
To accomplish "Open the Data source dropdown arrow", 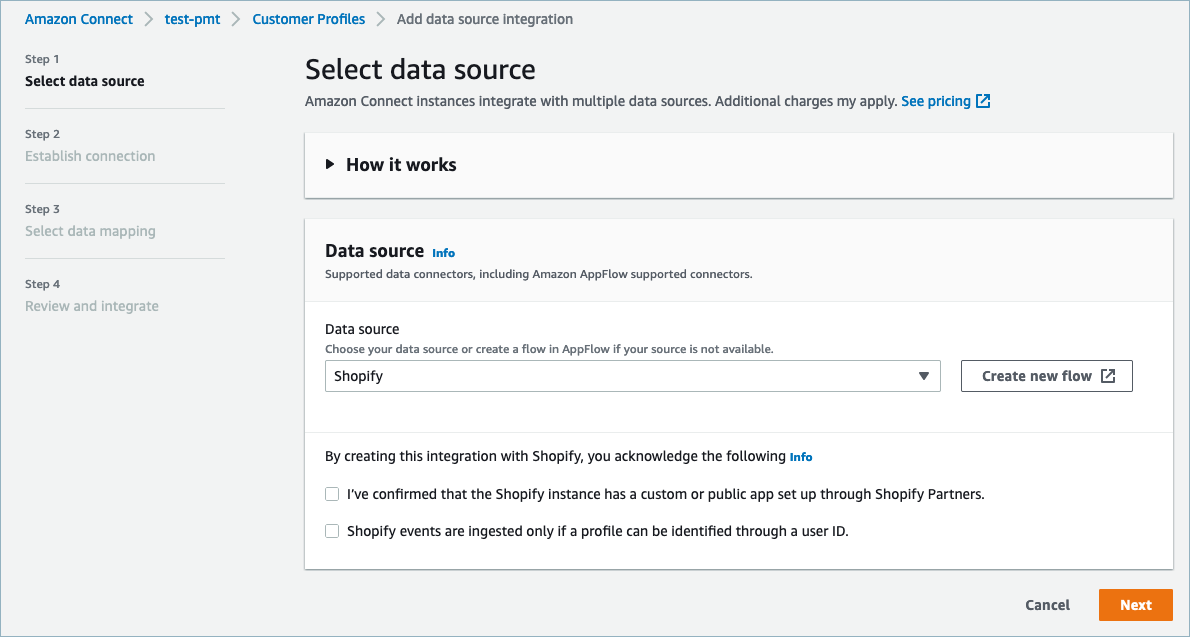I will [x=923, y=376].
